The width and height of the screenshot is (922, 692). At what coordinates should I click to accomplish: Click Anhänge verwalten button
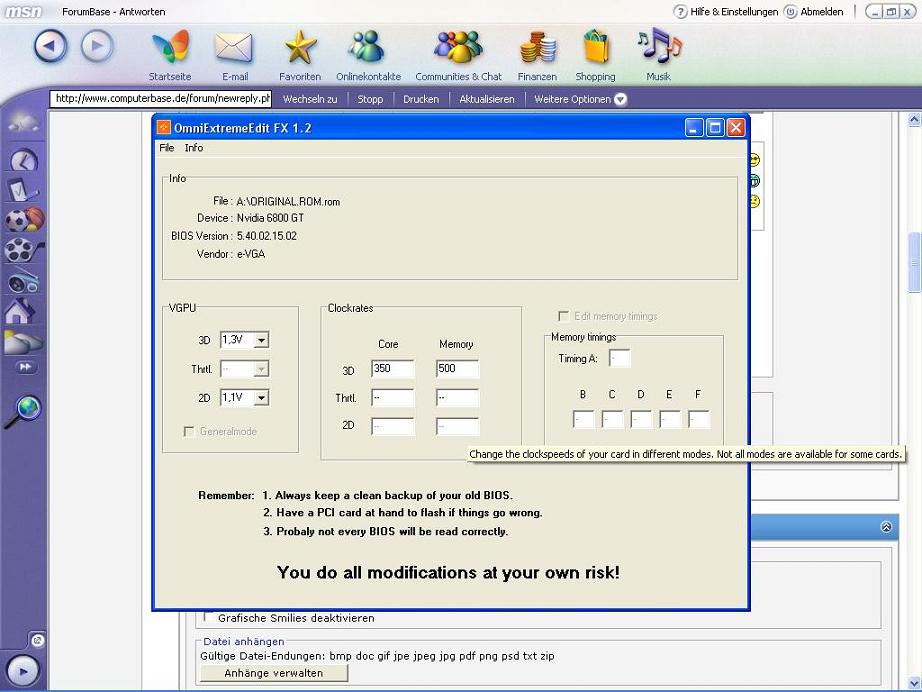coord(274,673)
